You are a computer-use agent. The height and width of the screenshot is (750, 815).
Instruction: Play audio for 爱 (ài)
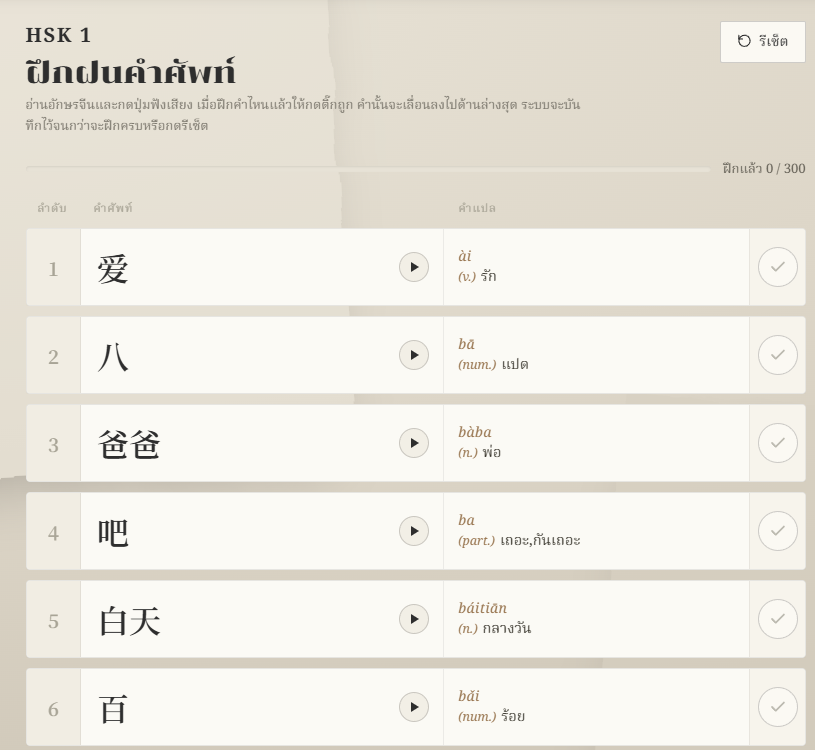click(414, 267)
